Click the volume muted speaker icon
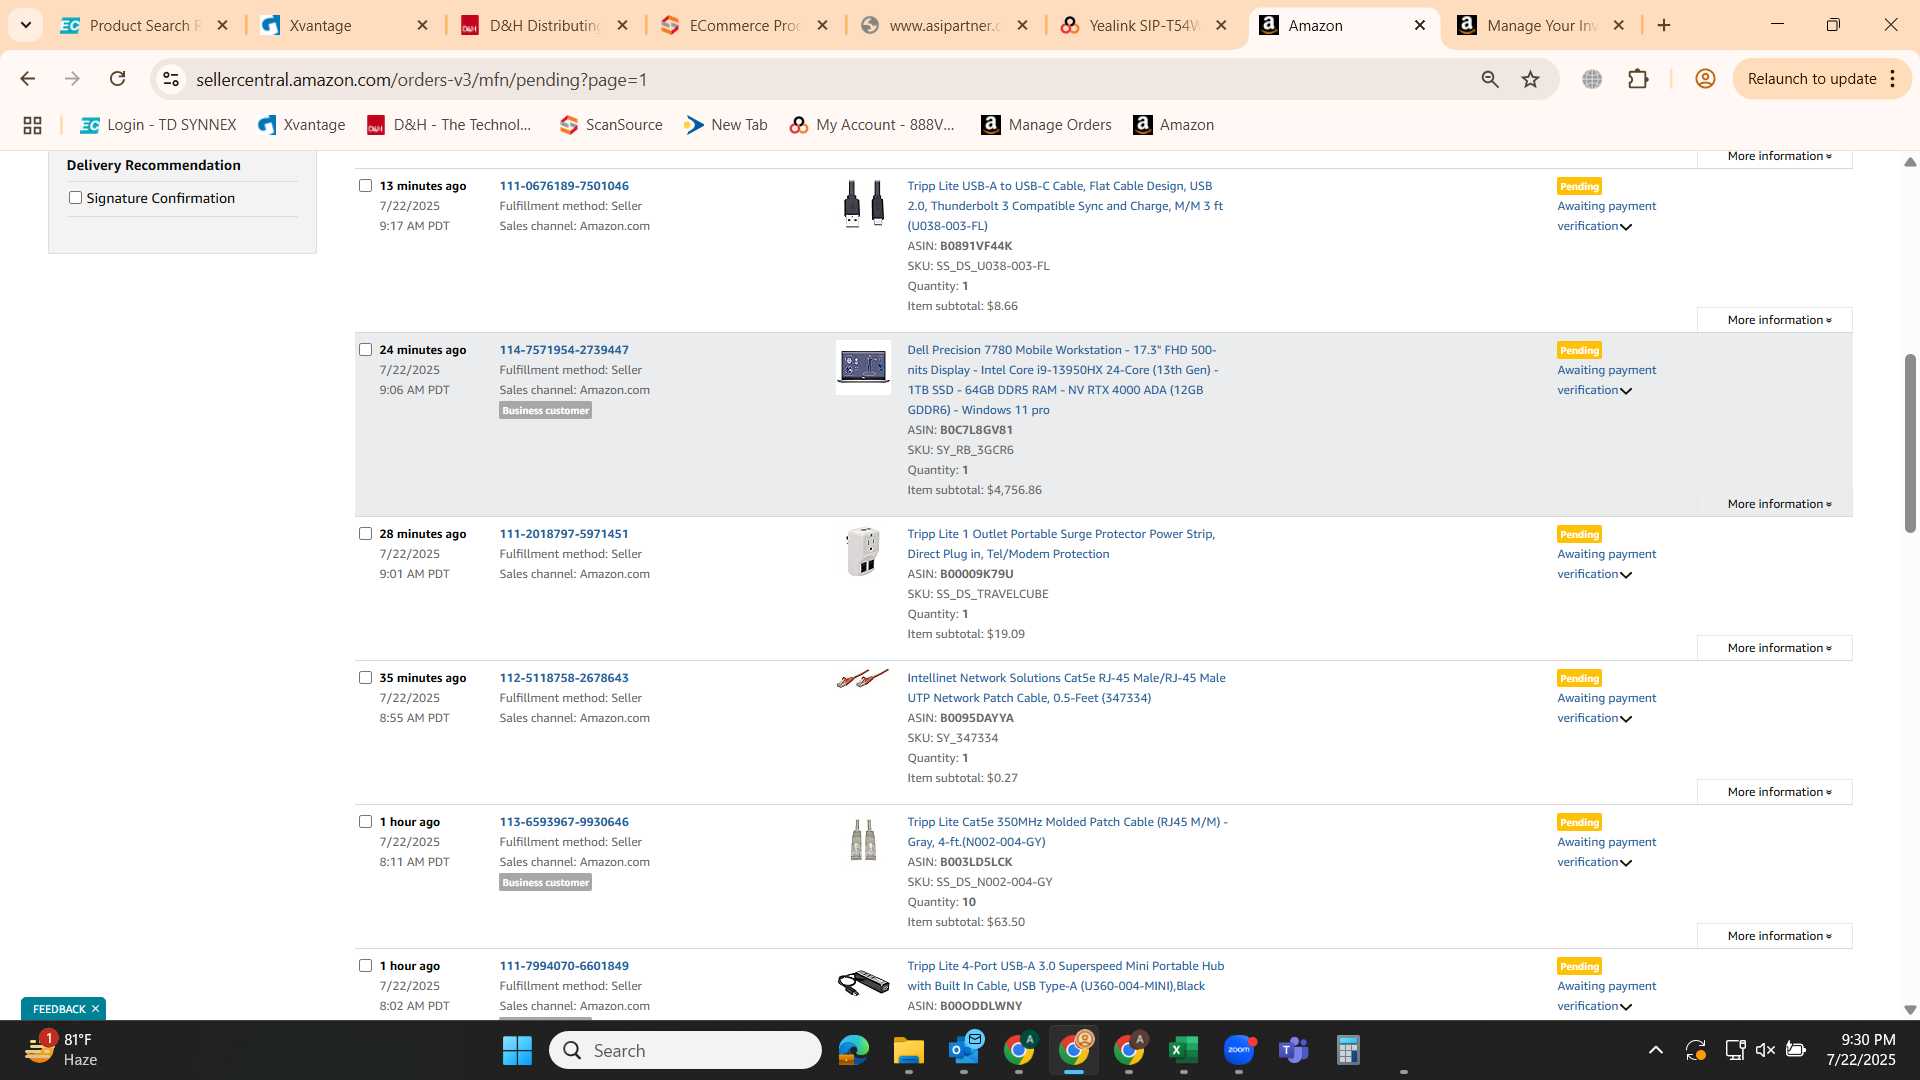Viewport: 1920px width, 1080px height. click(x=1765, y=1050)
